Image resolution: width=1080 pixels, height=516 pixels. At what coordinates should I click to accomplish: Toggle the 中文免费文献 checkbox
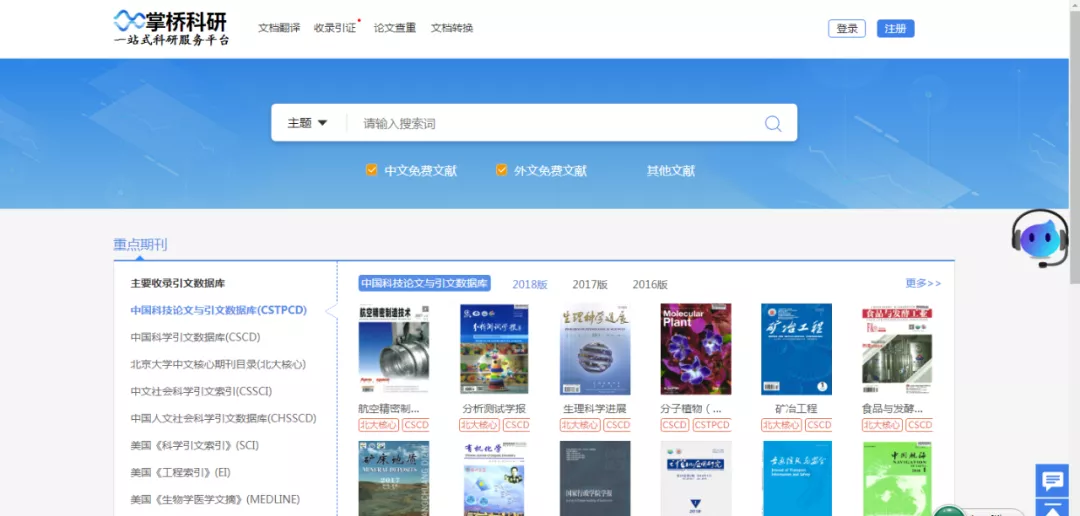click(x=372, y=170)
